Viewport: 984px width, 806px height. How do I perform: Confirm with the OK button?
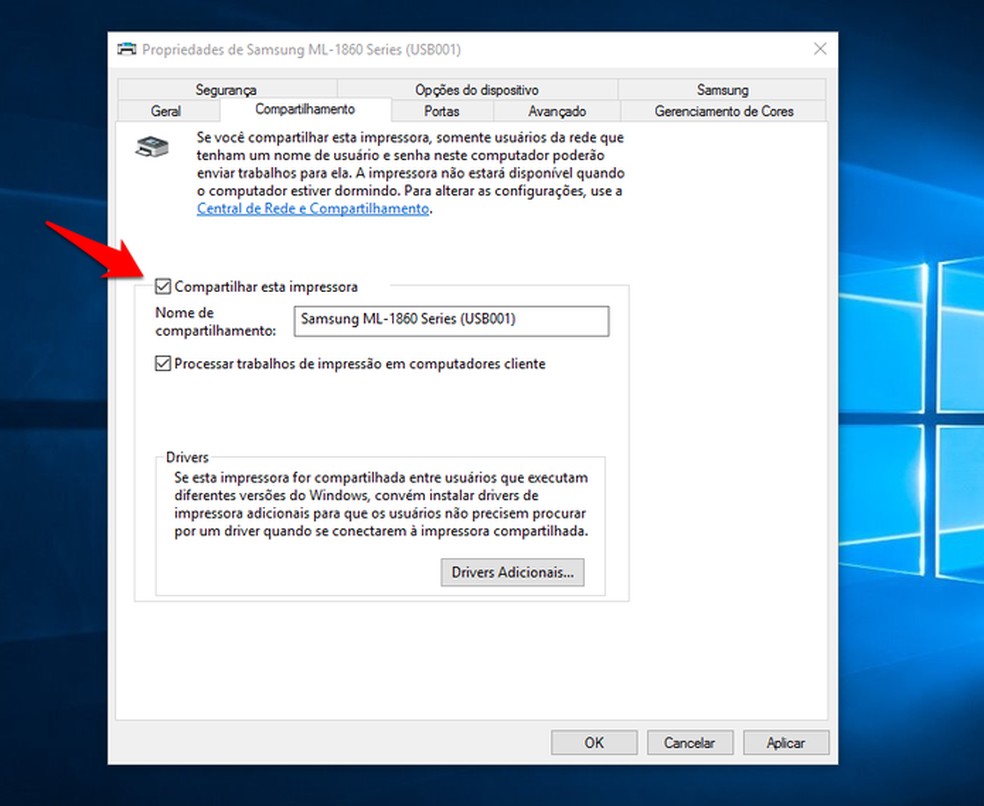click(594, 743)
